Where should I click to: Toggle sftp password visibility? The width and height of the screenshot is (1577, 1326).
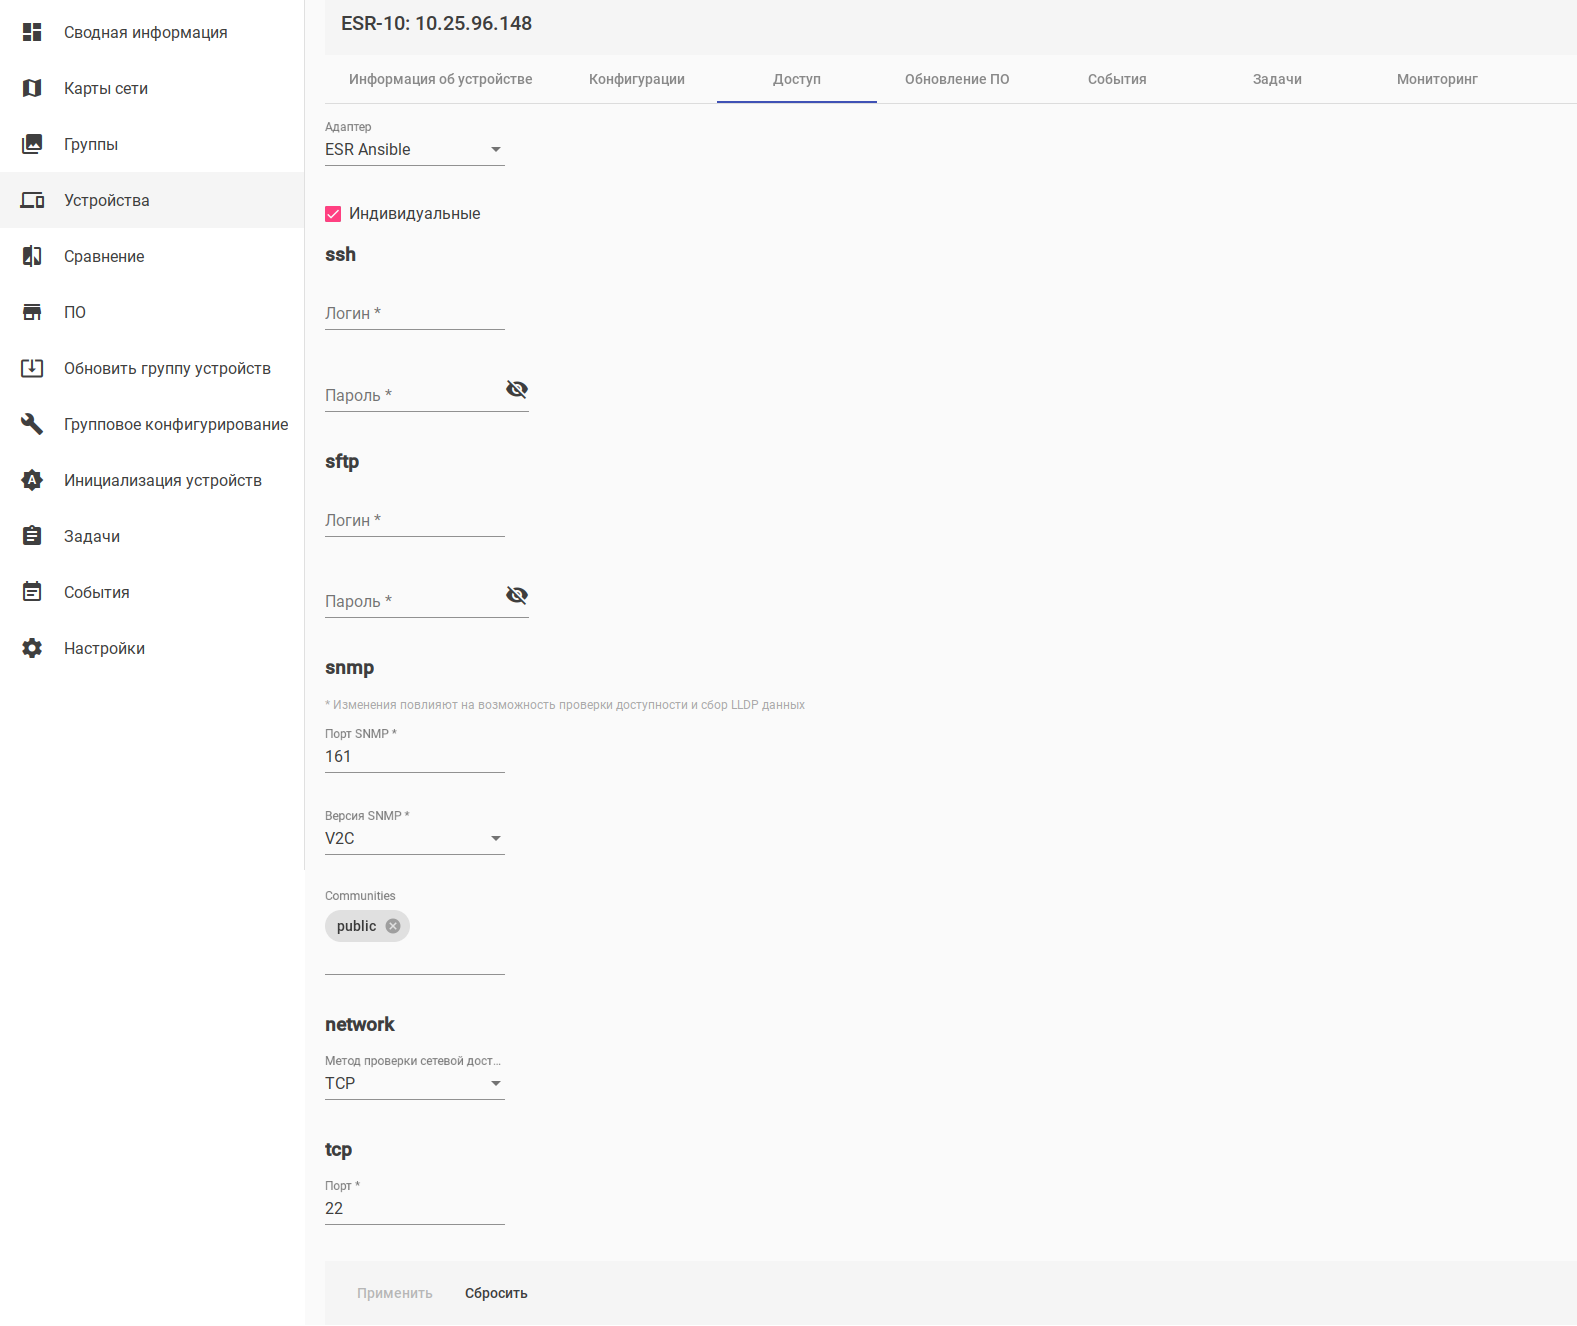pos(517,595)
